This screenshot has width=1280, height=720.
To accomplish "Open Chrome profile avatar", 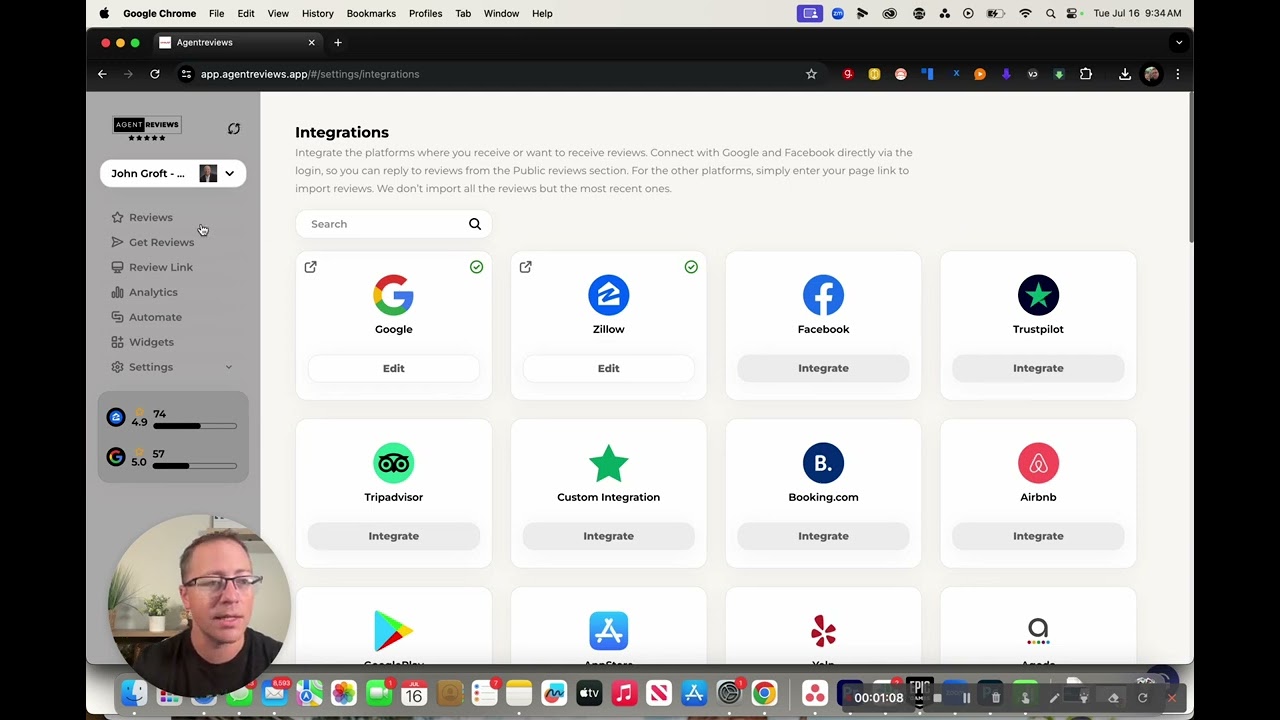I will point(1152,74).
